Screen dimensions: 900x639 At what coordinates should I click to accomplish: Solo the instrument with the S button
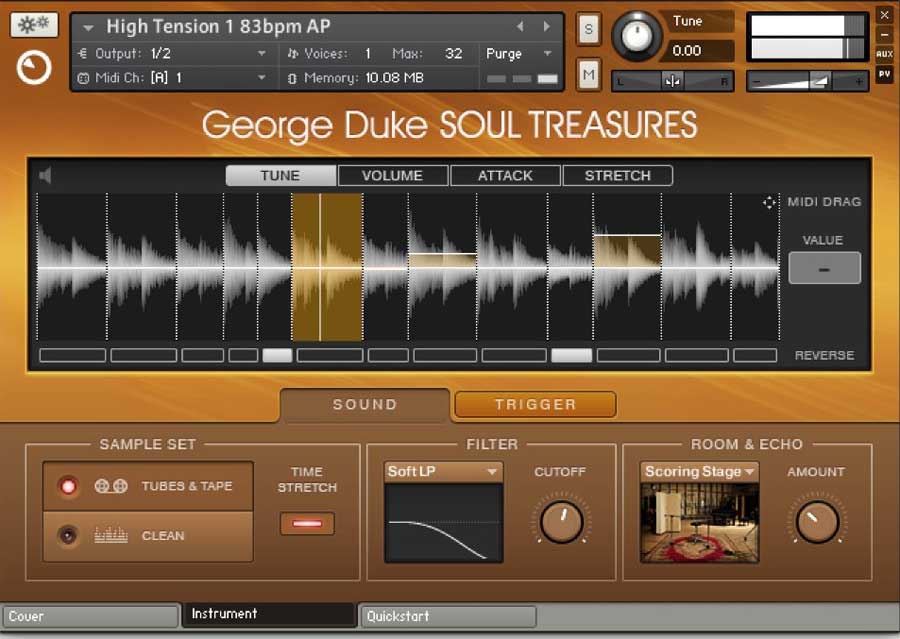coord(588,29)
